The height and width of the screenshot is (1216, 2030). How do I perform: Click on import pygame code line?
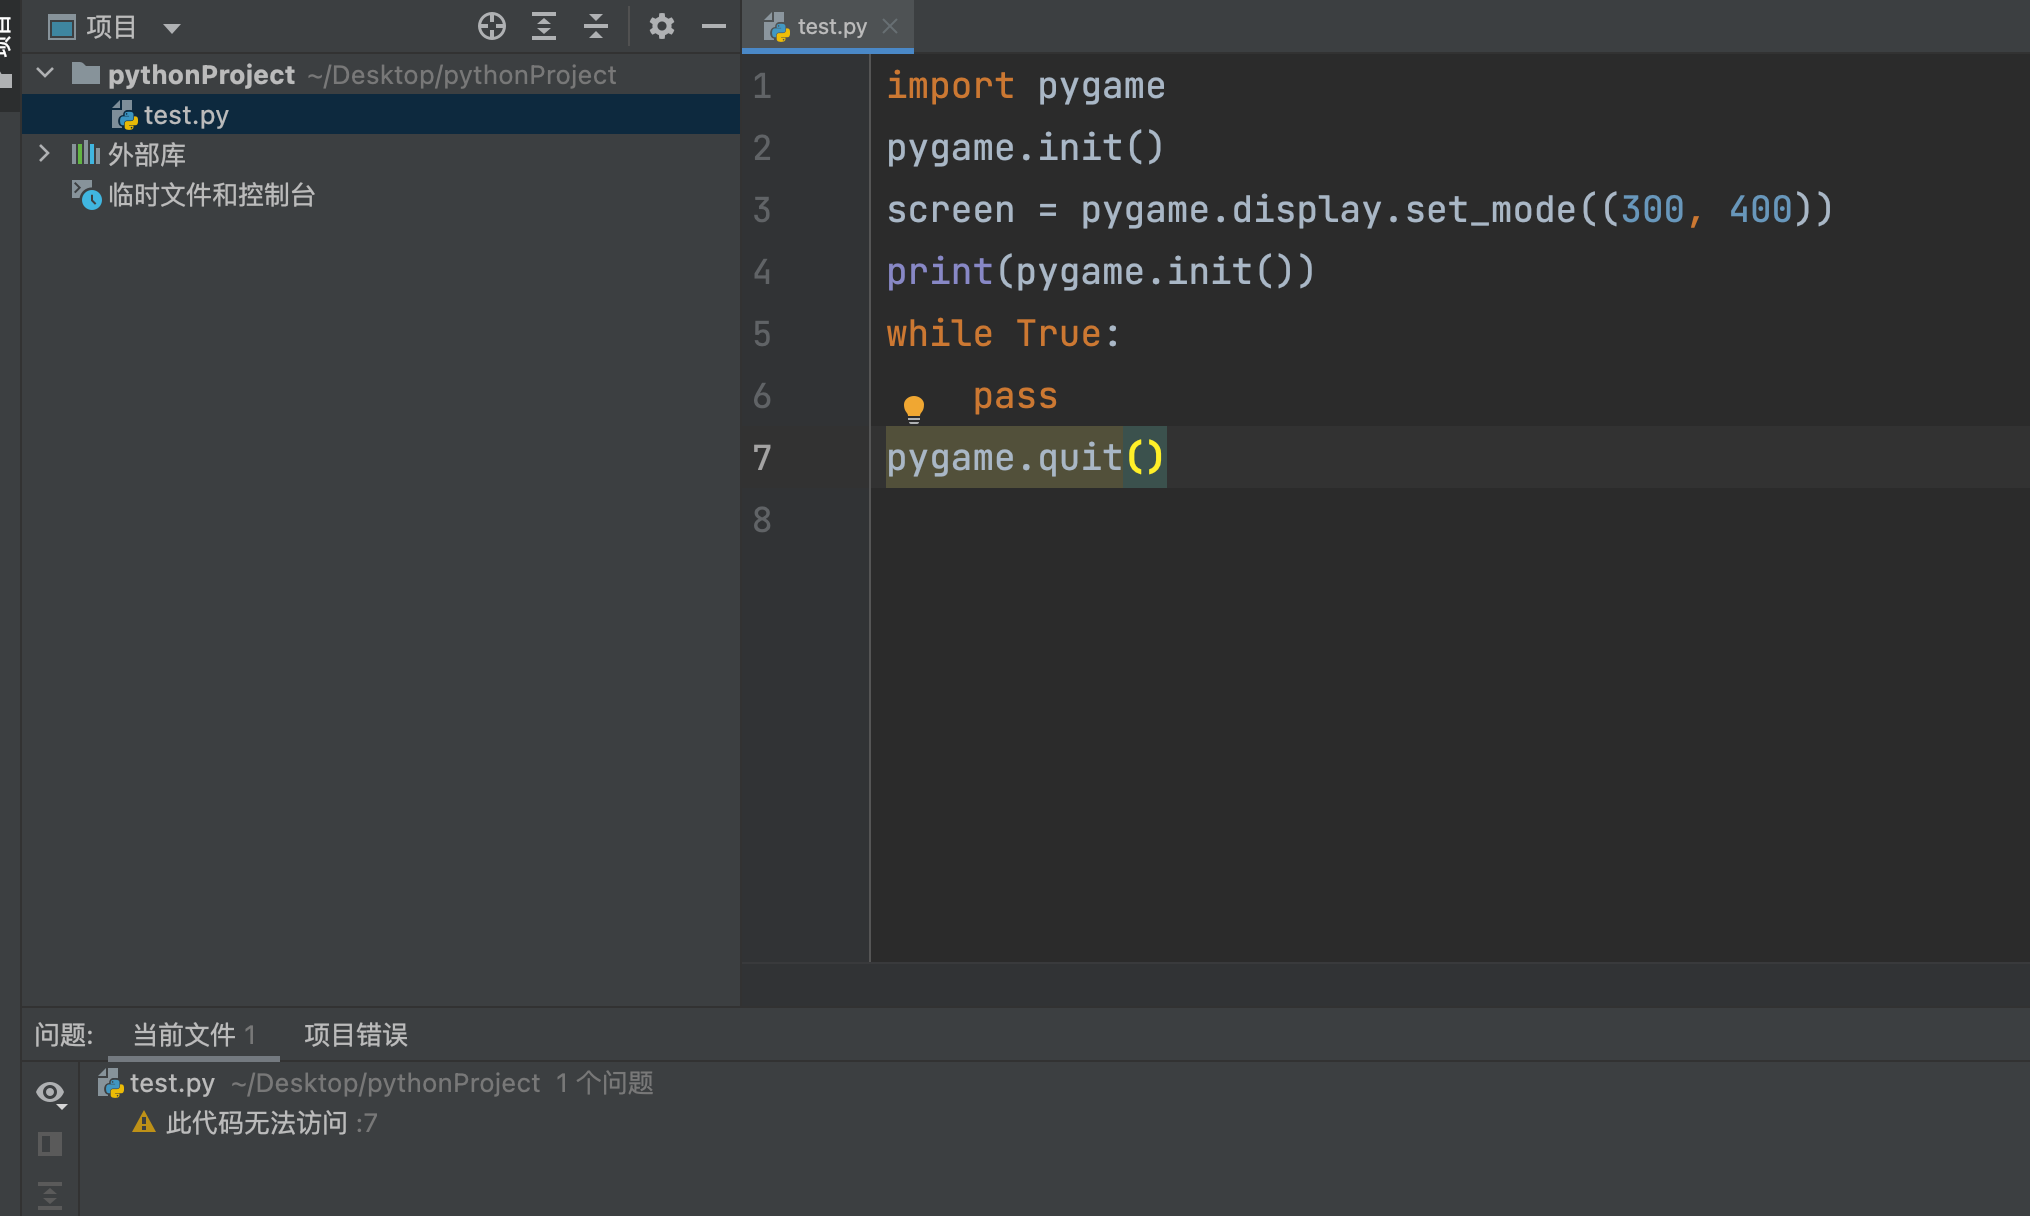point(1026,86)
